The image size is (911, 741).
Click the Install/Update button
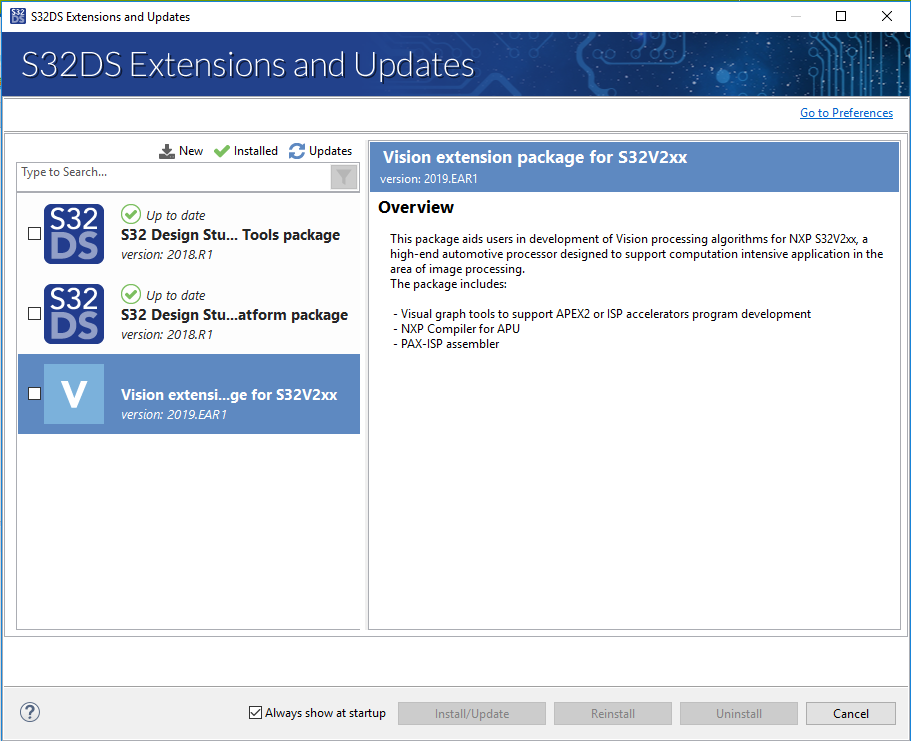[x=472, y=714]
